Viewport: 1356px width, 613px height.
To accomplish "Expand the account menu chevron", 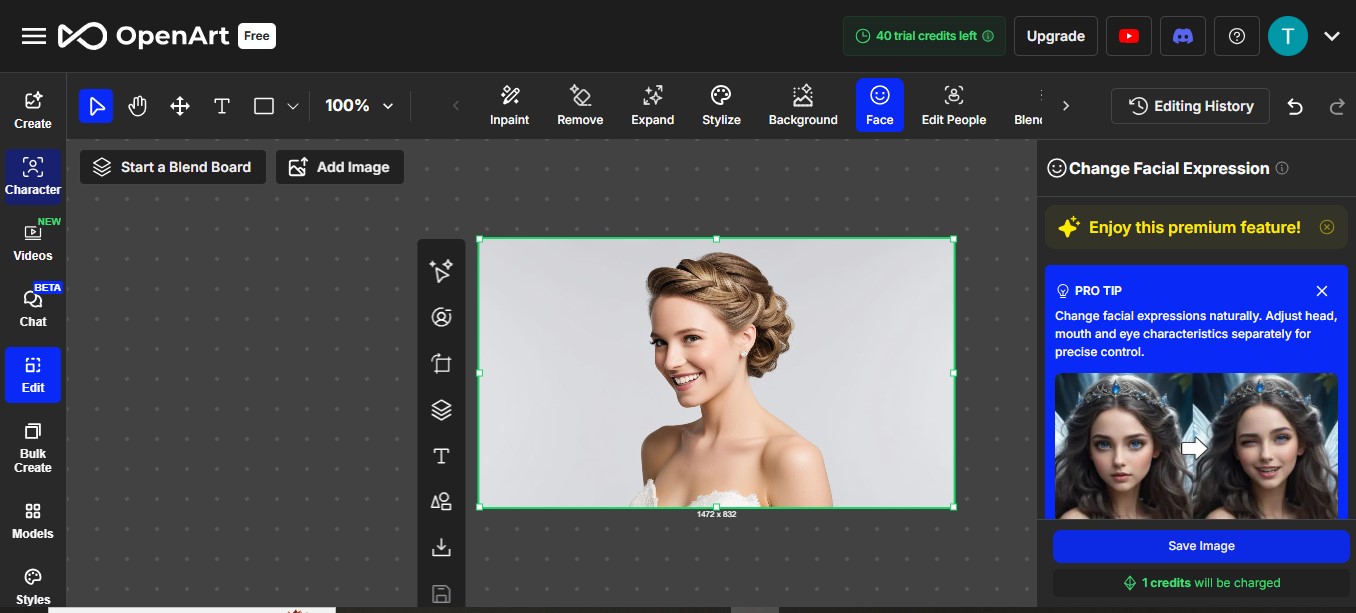I will point(1331,37).
